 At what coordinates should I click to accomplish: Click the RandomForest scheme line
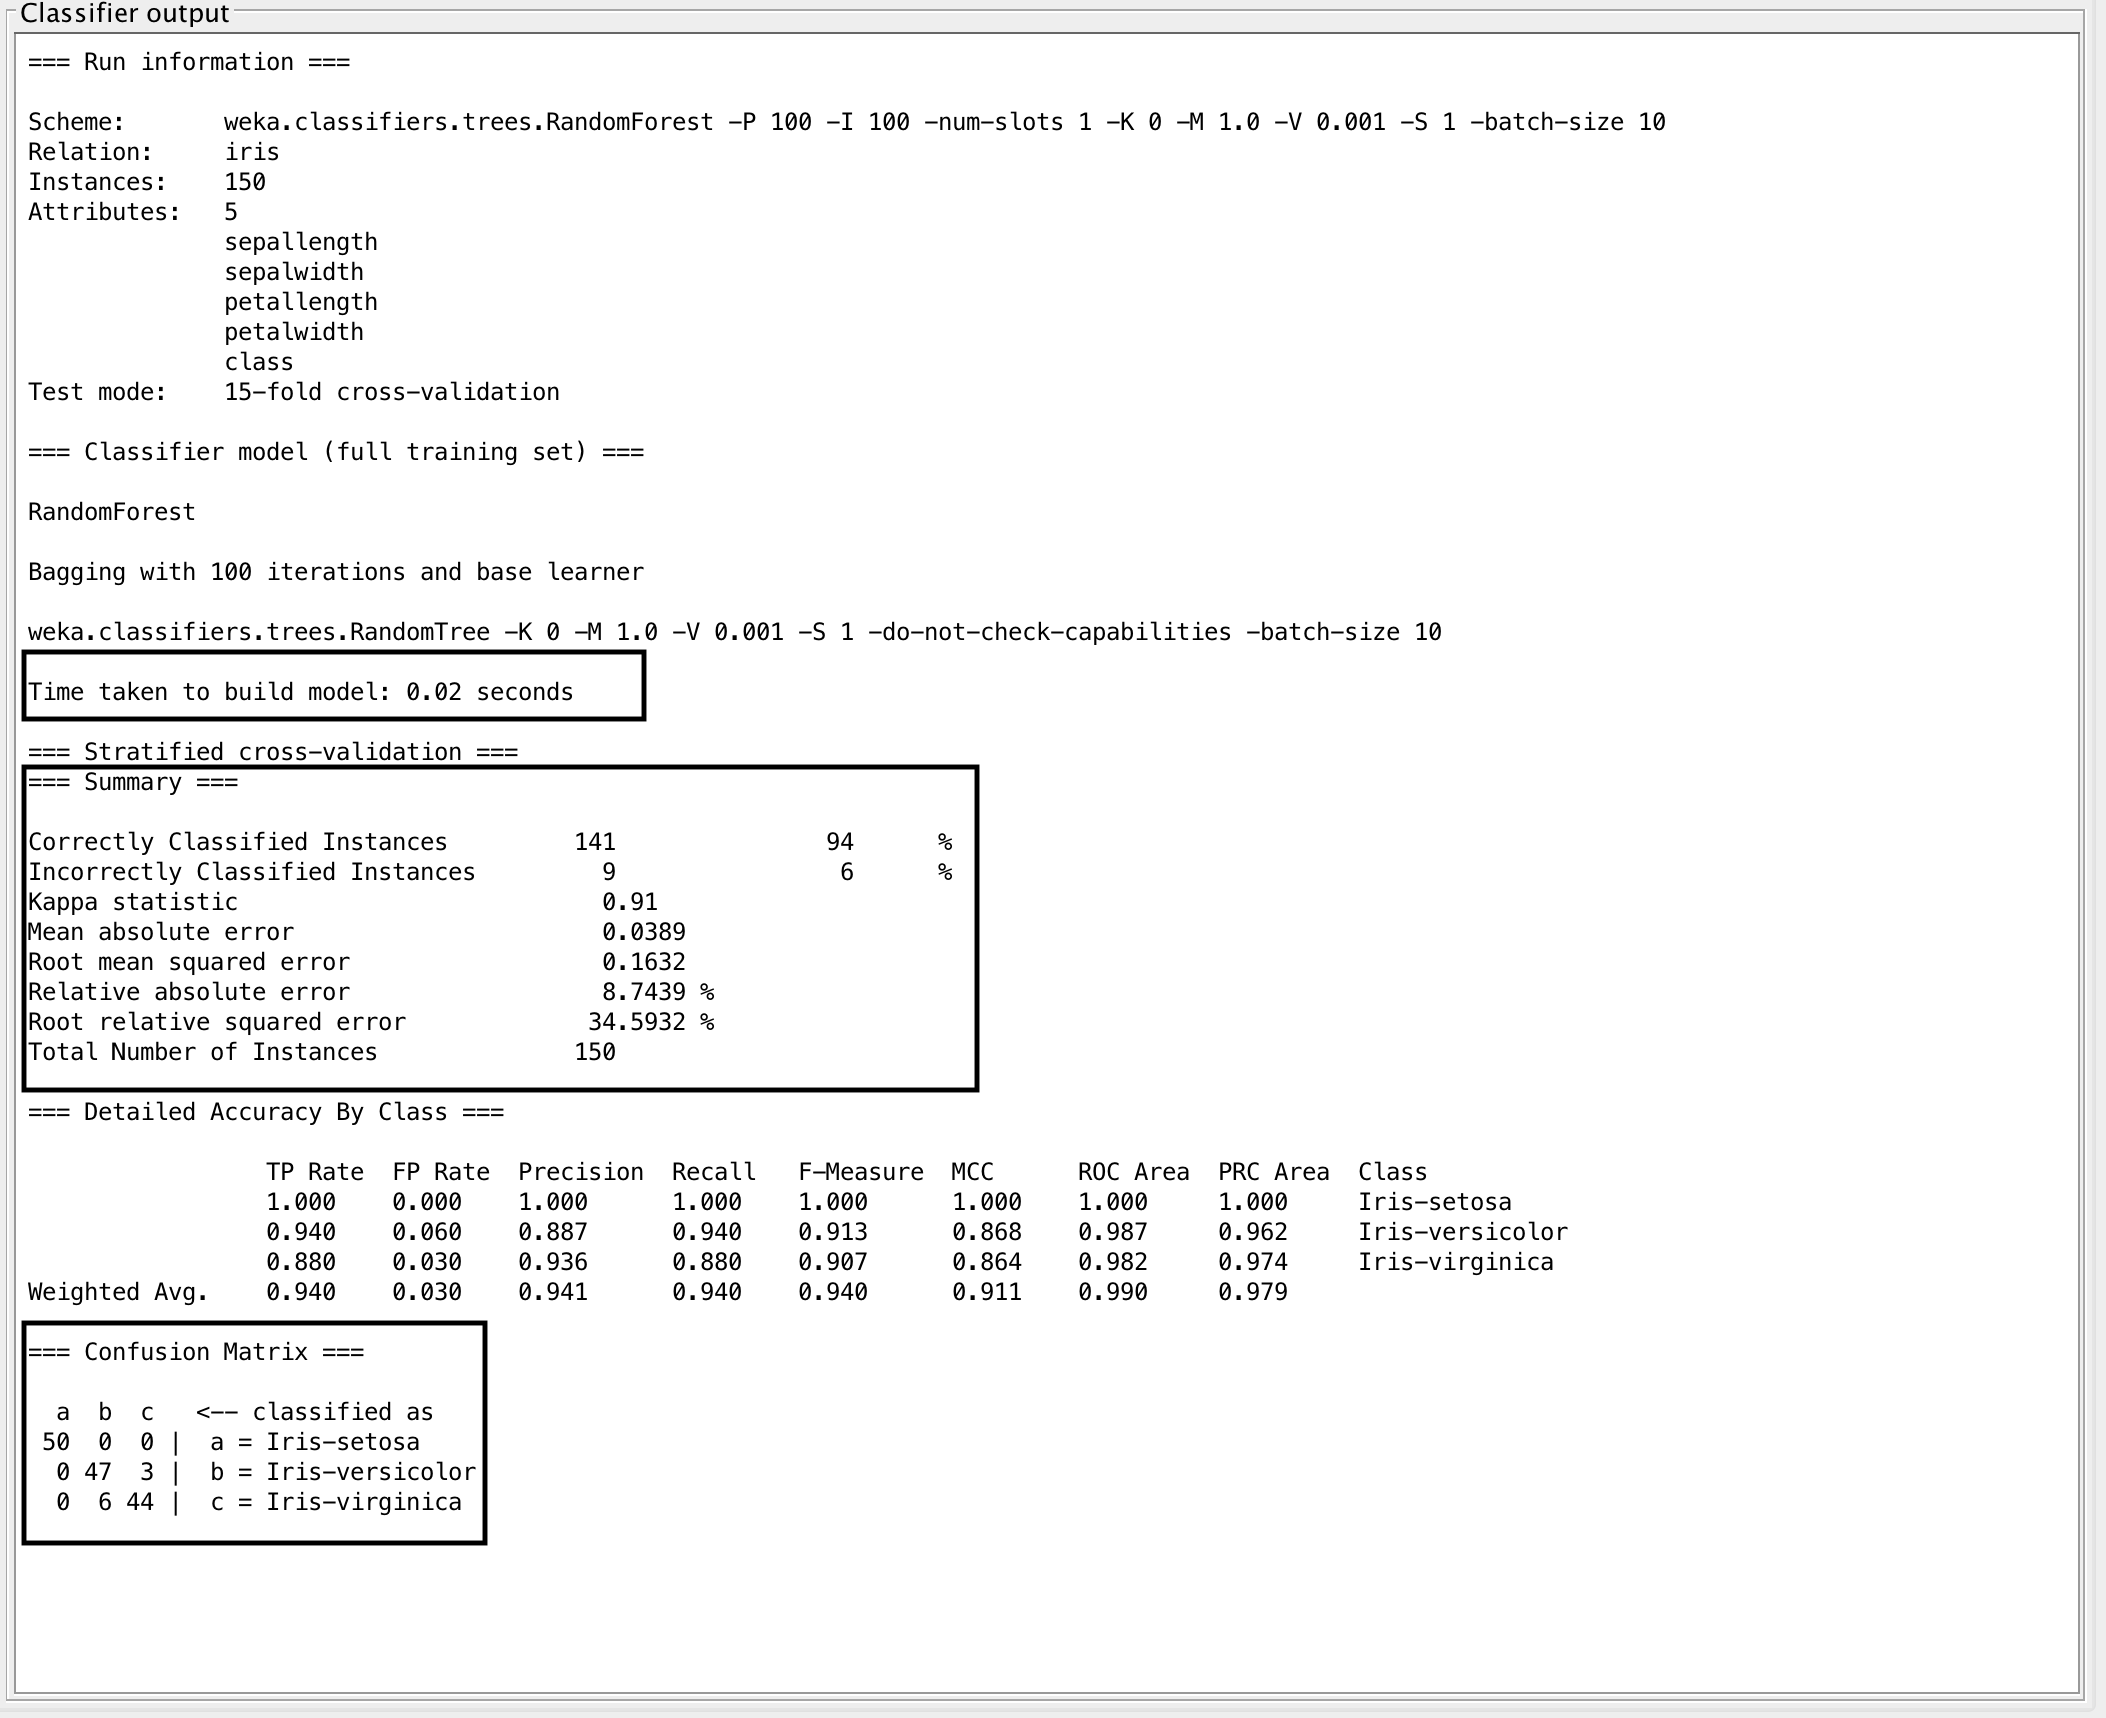click(x=944, y=122)
